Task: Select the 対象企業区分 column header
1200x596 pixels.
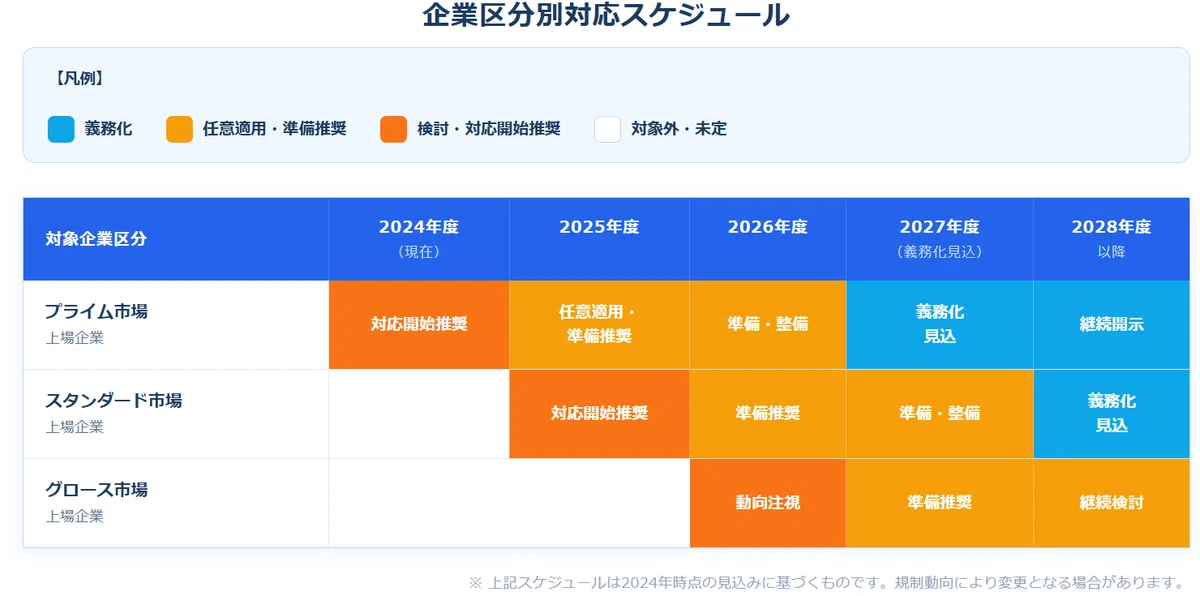Action: 176,239
